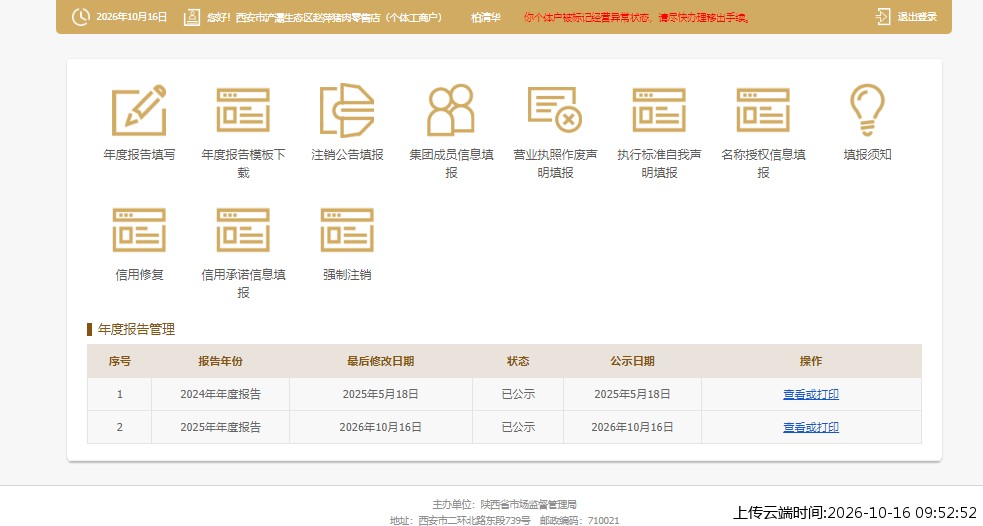Image resolution: width=983 pixels, height=526 pixels.
Task: Click the 信用修复 label text
Action: coord(139,274)
